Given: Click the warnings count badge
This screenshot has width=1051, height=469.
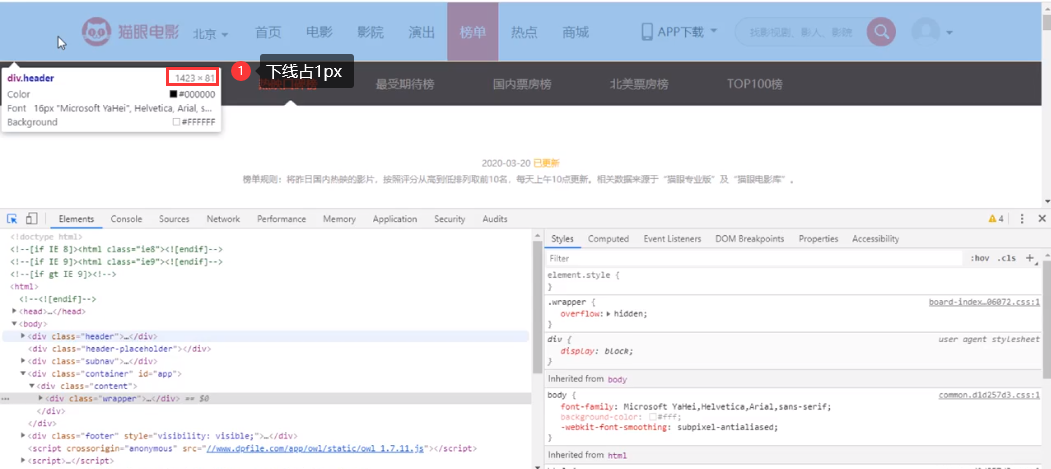Looking at the screenshot, I should coord(996,219).
